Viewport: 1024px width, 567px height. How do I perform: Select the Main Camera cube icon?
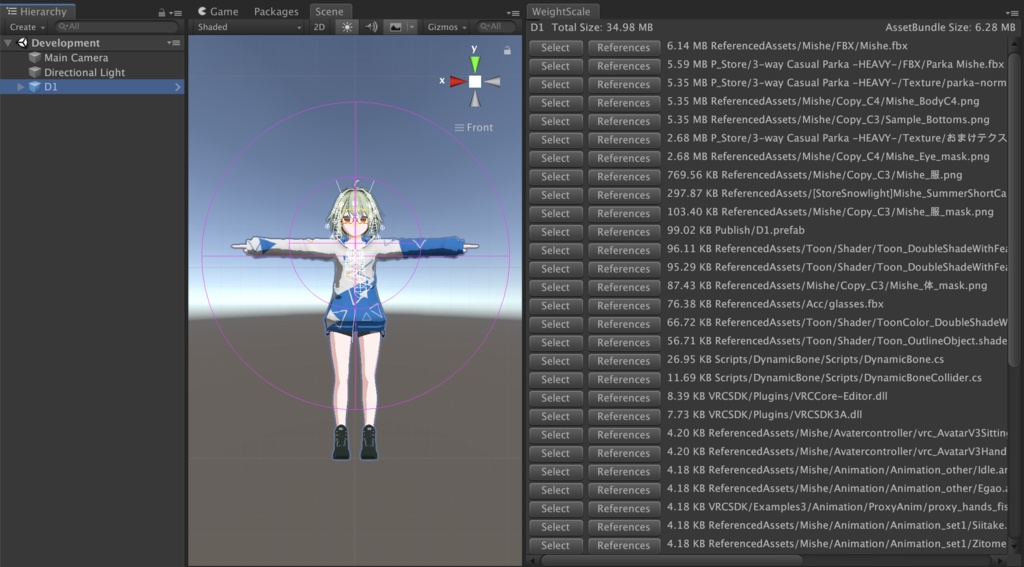pyautogui.click(x=35, y=57)
